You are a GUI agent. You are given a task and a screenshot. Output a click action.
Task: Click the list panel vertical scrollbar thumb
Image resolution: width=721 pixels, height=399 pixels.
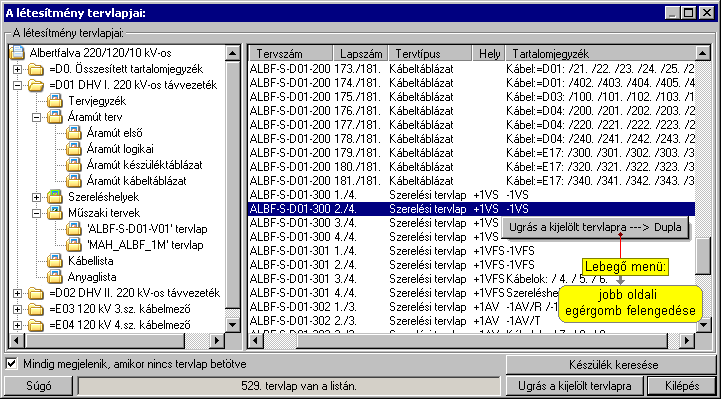(702, 256)
